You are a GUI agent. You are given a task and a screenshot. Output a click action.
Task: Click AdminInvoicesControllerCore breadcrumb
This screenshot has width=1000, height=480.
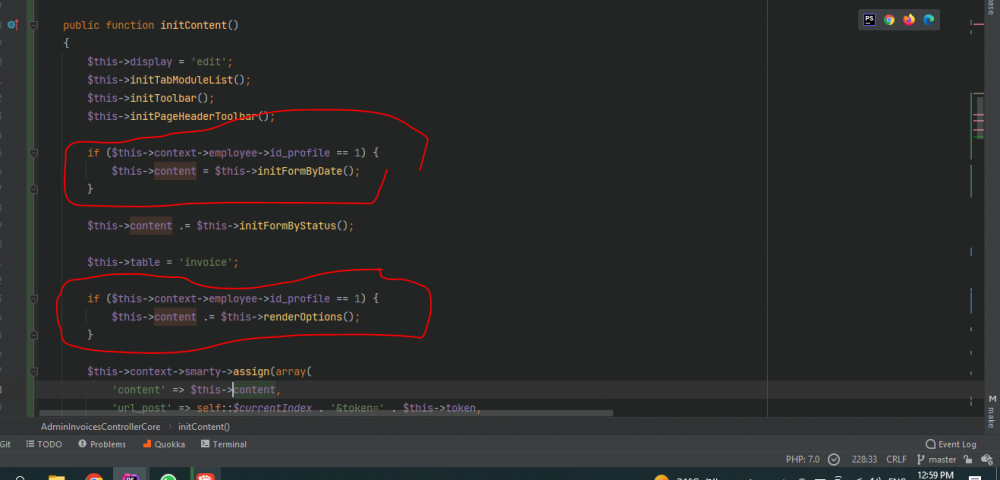point(101,427)
